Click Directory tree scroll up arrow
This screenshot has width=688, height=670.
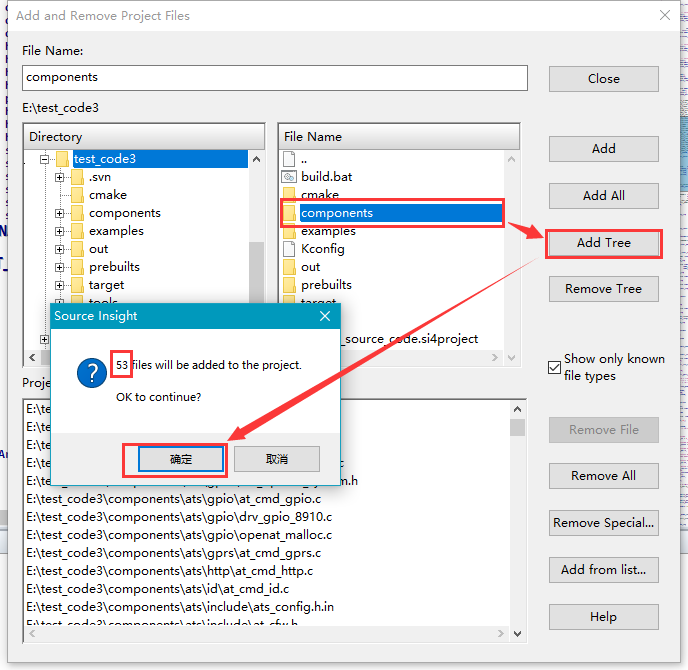coord(256,159)
